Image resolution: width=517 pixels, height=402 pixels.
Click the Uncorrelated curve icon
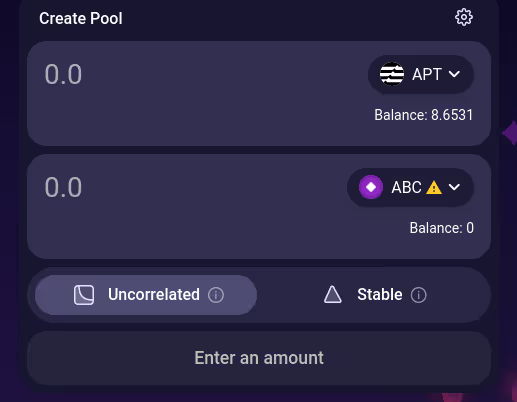point(84,295)
